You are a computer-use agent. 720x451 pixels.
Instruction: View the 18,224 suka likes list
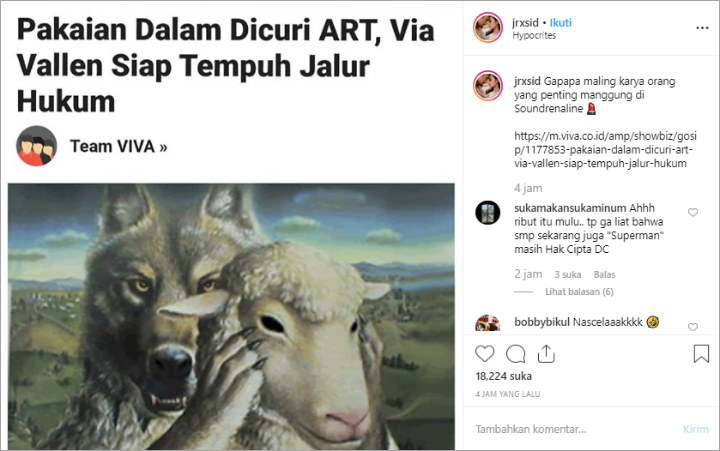pyautogui.click(x=504, y=376)
